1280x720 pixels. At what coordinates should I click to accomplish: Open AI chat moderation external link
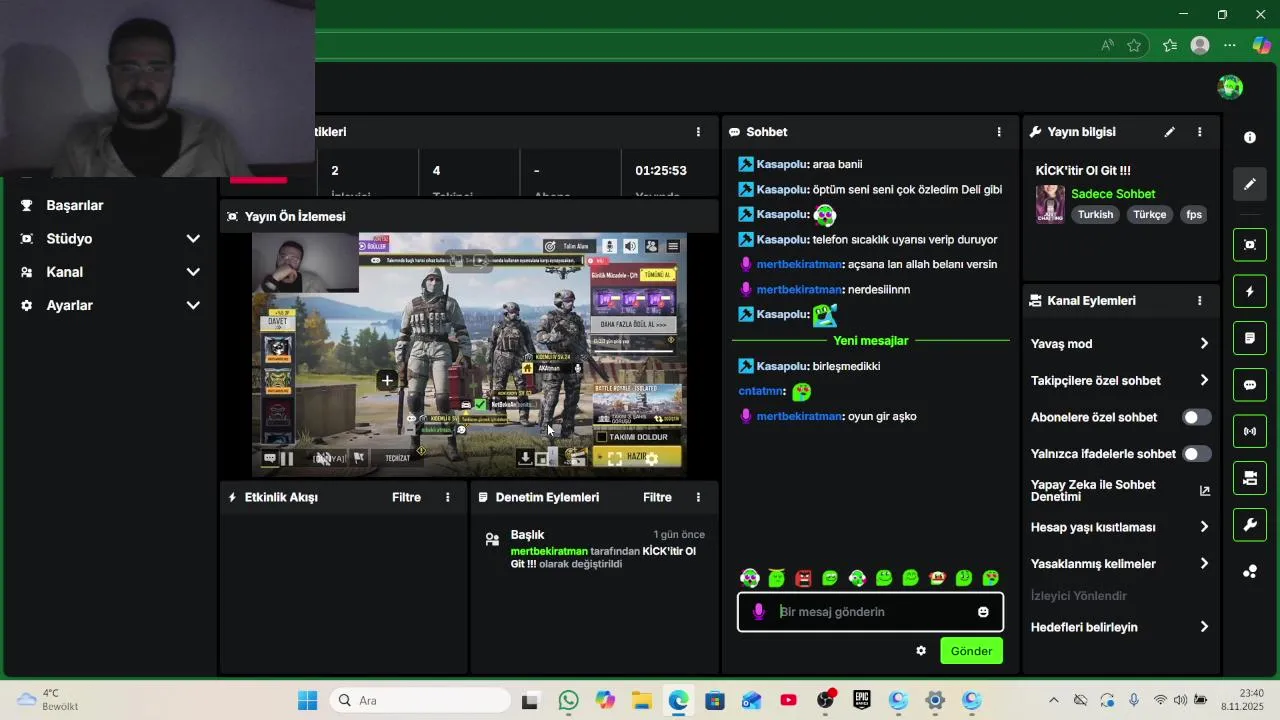click(1204, 491)
